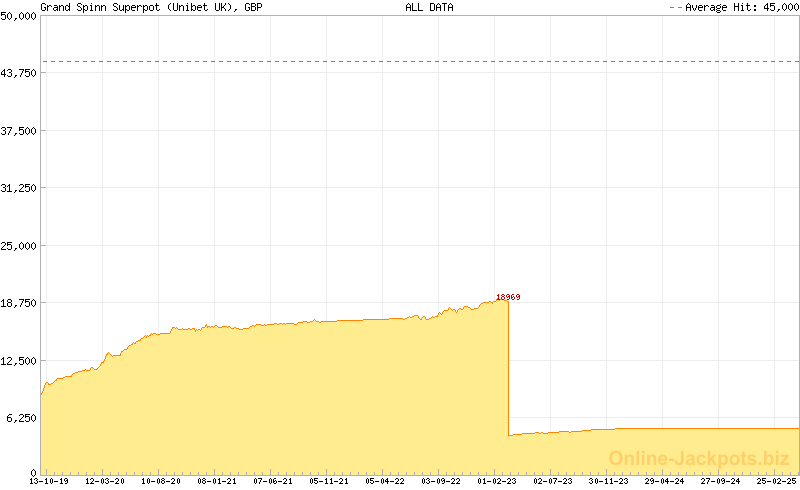Click the 25,000 y-axis label

(x=19, y=245)
